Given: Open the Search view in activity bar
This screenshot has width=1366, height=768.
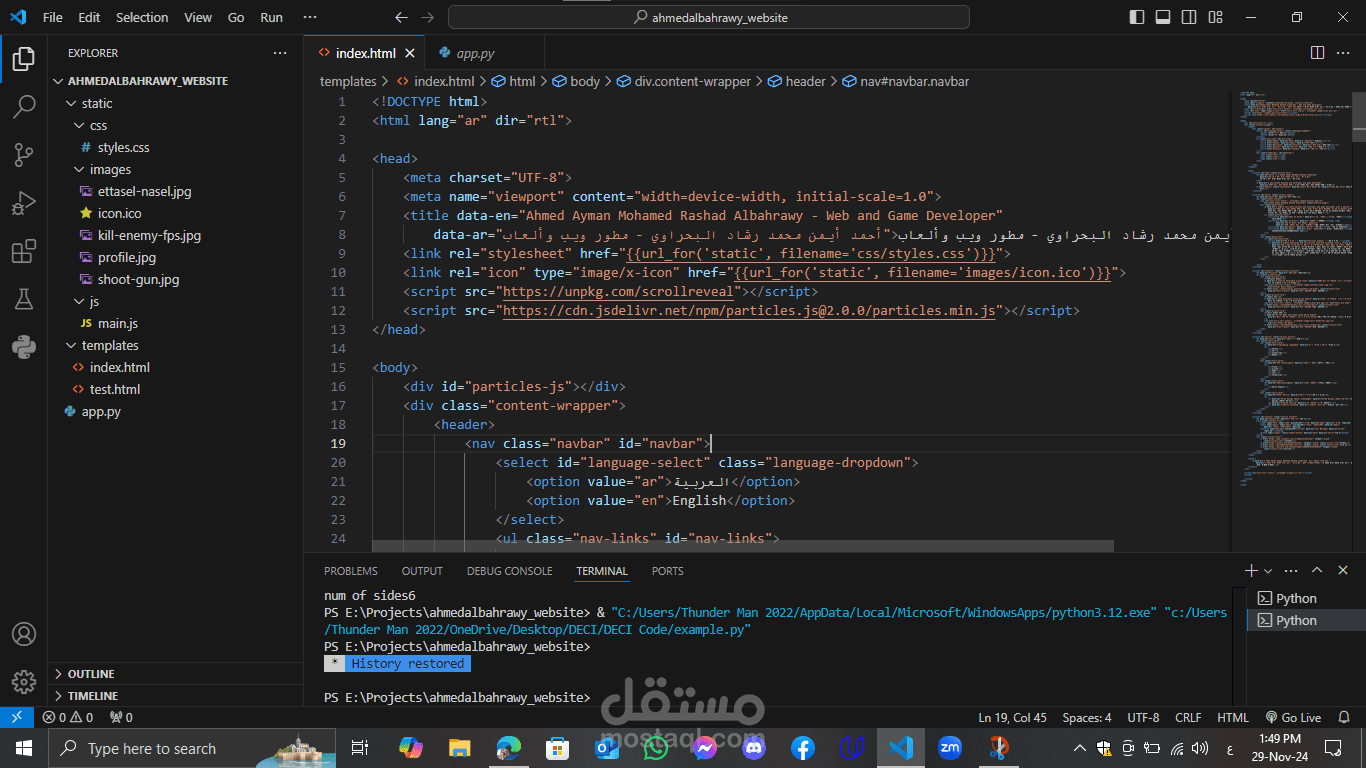Looking at the screenshot, I should pos(24,107).
